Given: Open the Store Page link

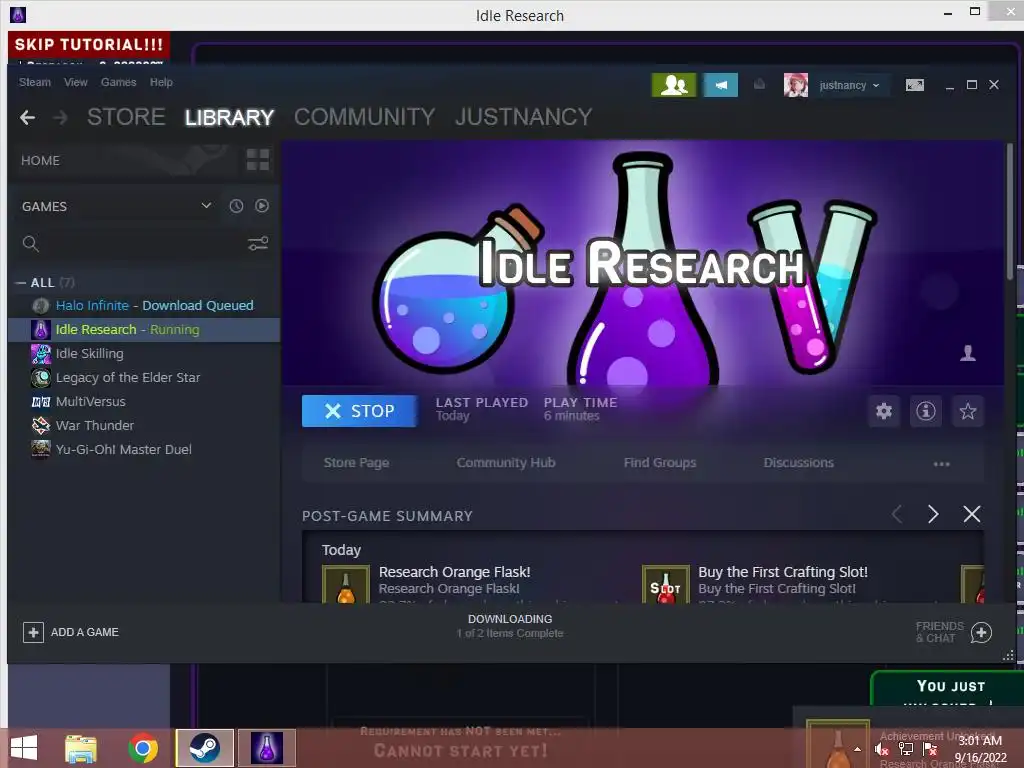Looking at the screenshot, I should [x=357, y=463].
